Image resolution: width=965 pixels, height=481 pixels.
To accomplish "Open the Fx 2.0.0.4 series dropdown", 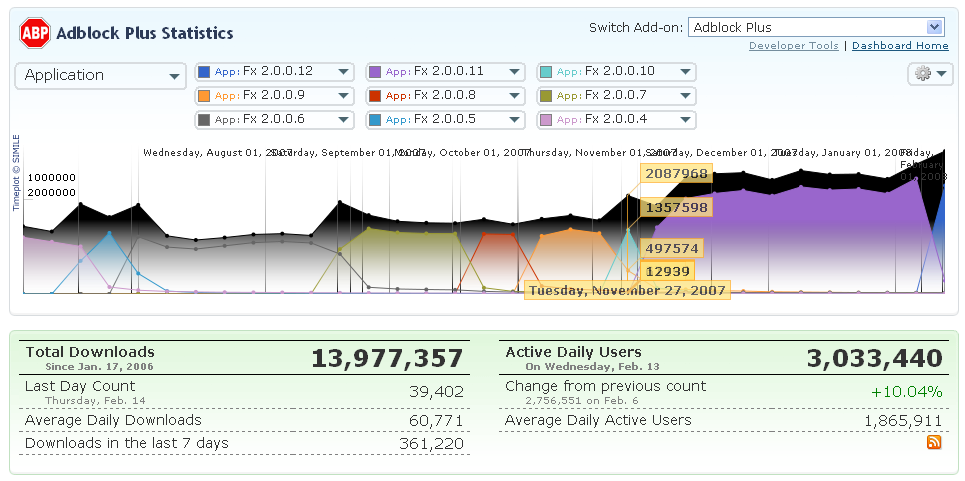I will tap(617, 119).
